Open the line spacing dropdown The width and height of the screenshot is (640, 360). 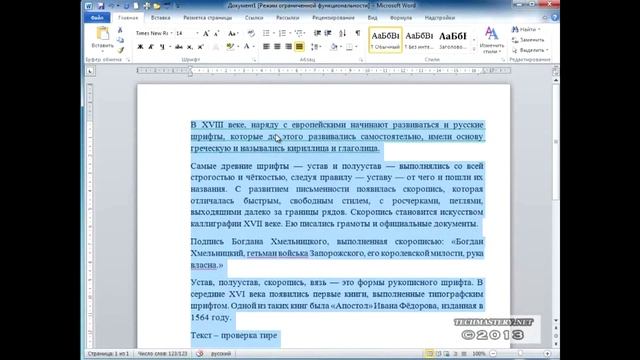[x=316, y=47]
